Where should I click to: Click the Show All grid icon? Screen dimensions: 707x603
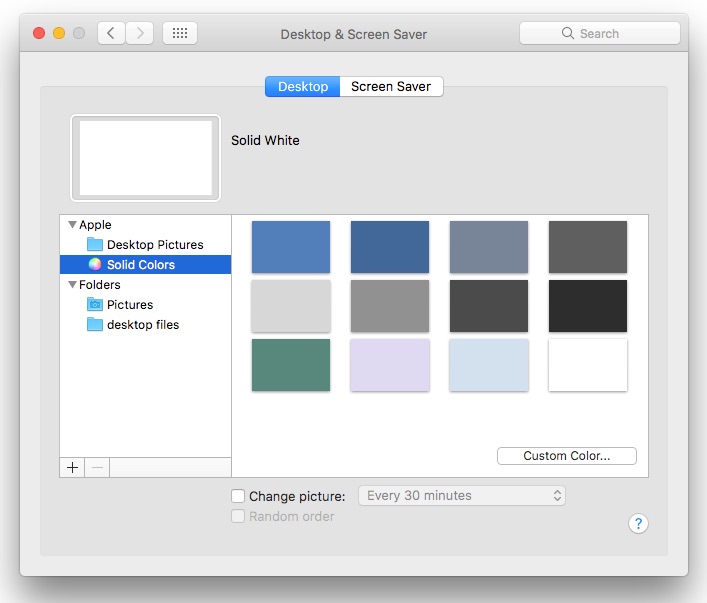click(x=180, y=33)
